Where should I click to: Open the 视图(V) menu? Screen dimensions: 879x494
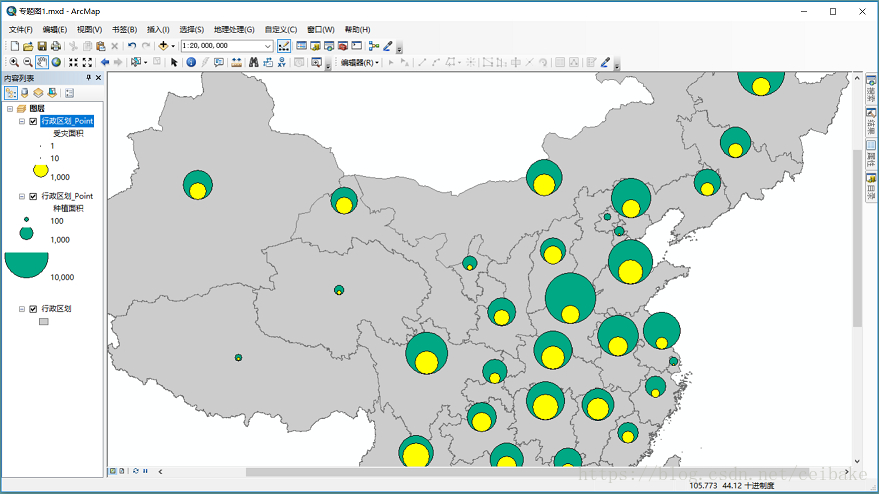90,30
